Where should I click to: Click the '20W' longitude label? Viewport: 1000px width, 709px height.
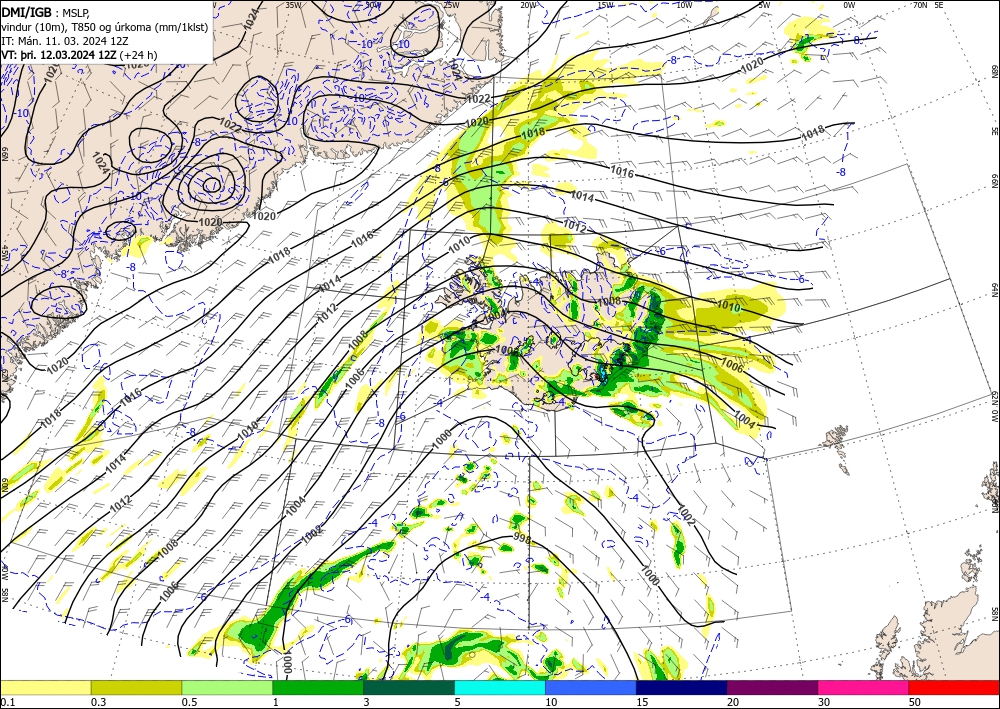528,5
